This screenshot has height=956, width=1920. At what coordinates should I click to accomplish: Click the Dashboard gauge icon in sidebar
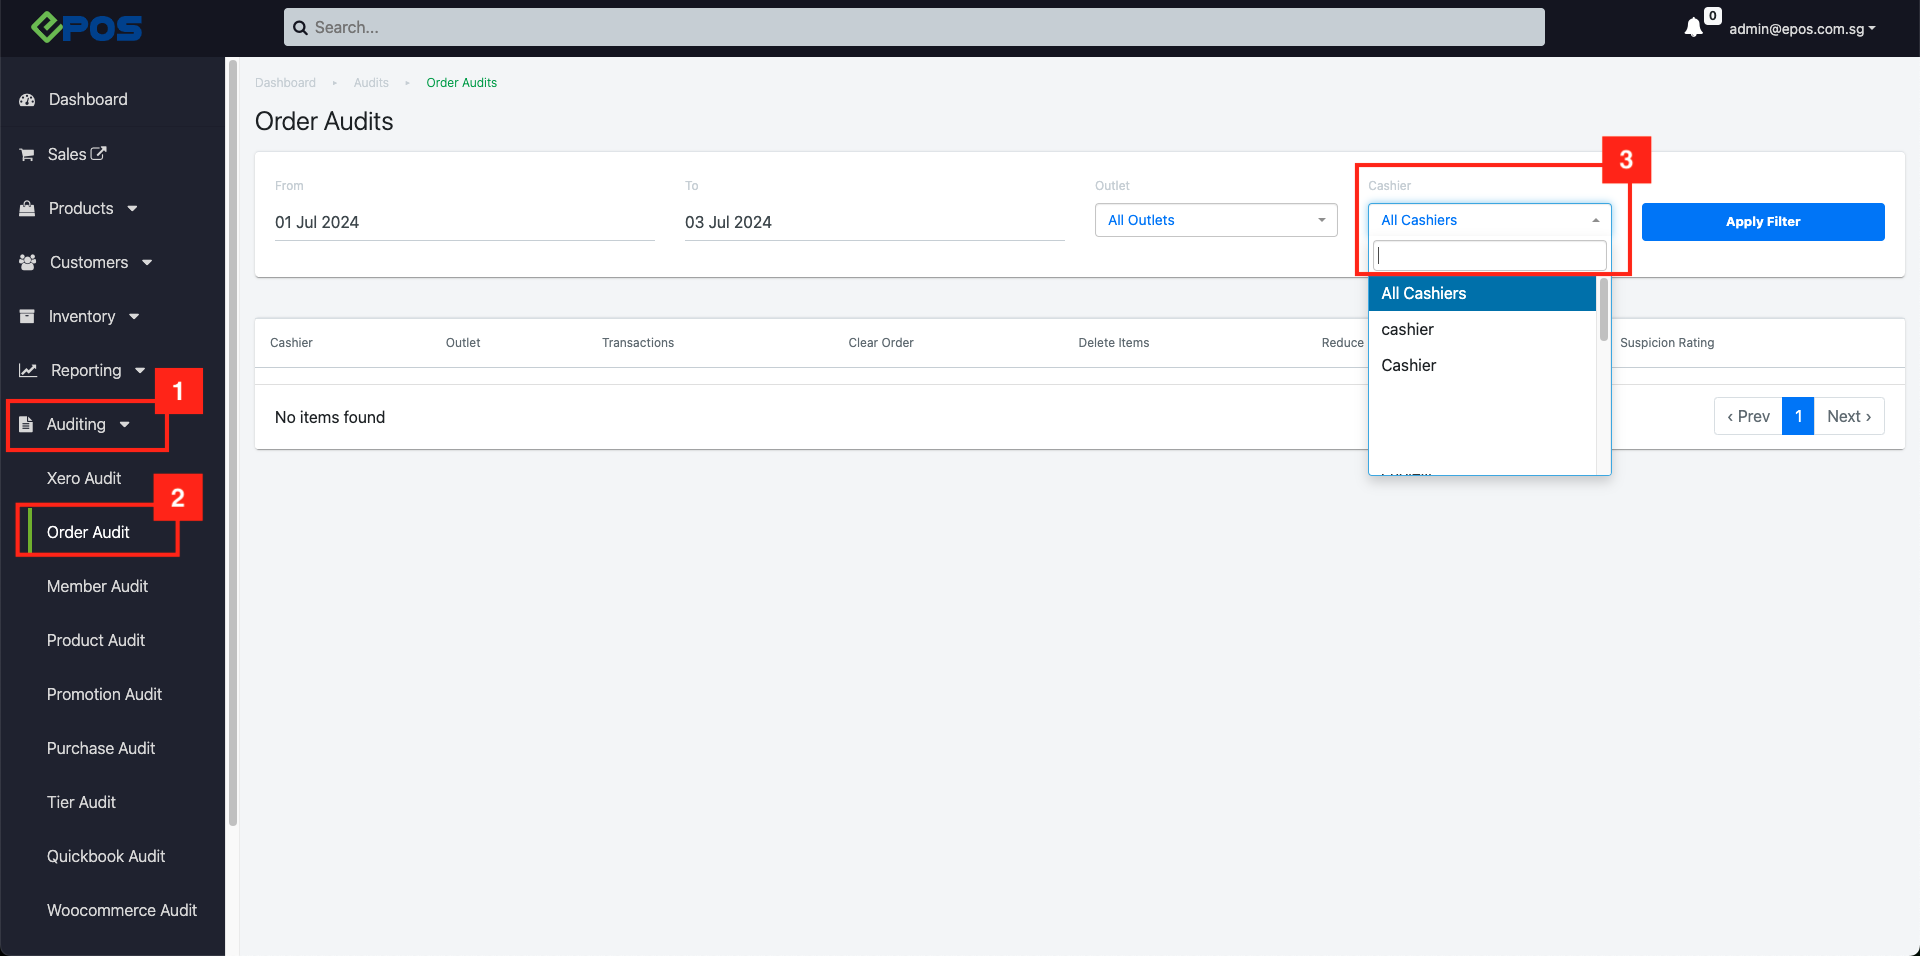[27, 100]
